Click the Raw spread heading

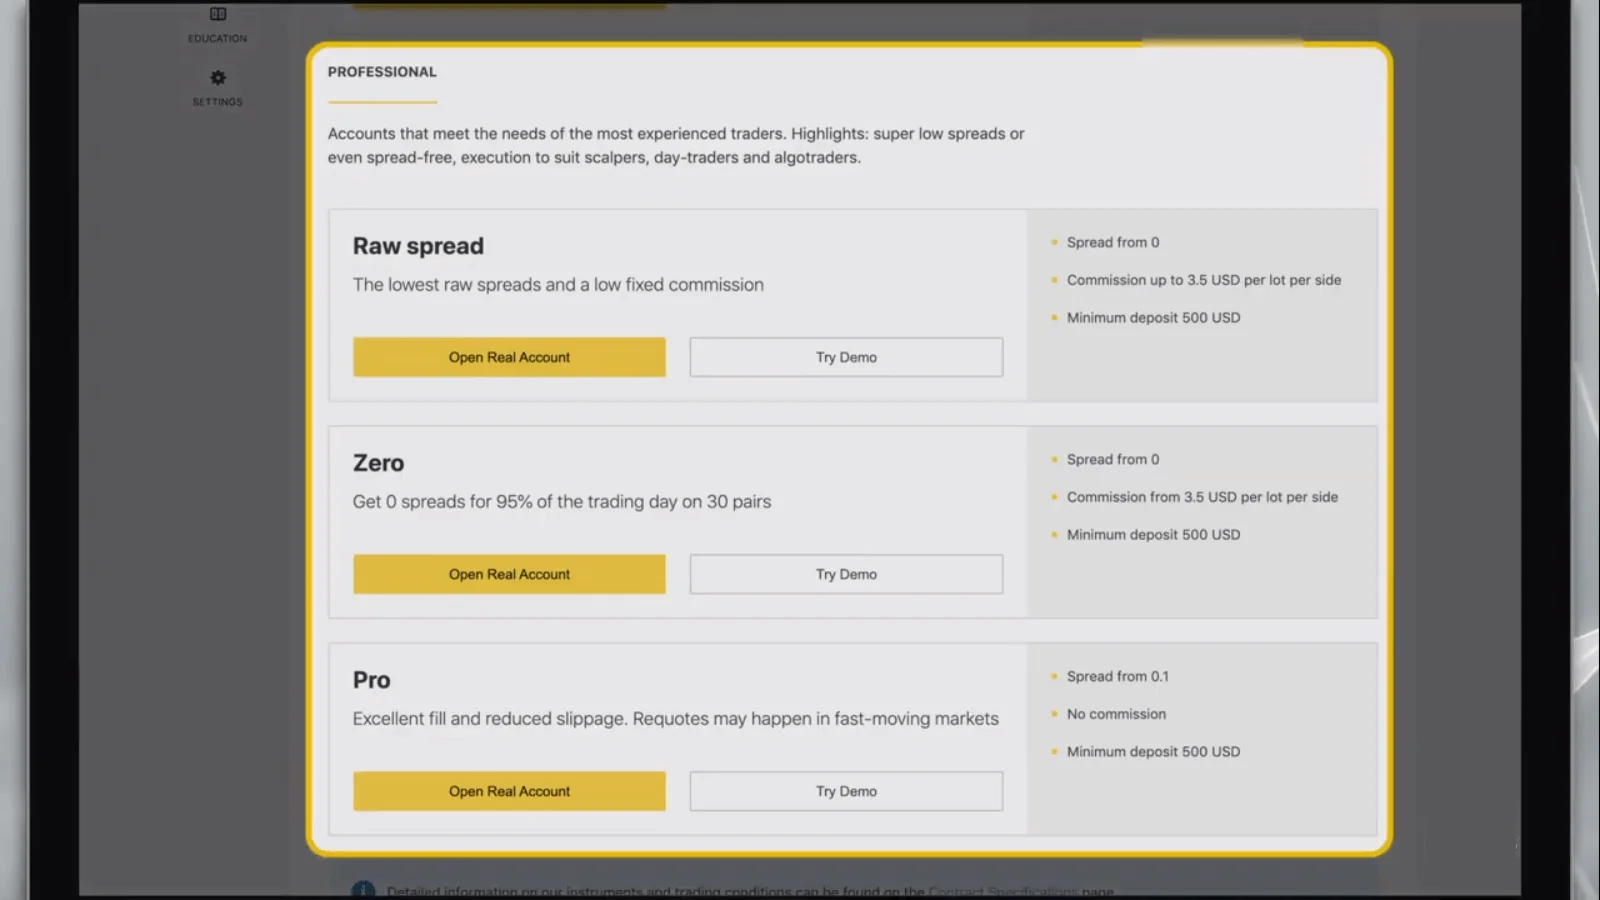418,245
